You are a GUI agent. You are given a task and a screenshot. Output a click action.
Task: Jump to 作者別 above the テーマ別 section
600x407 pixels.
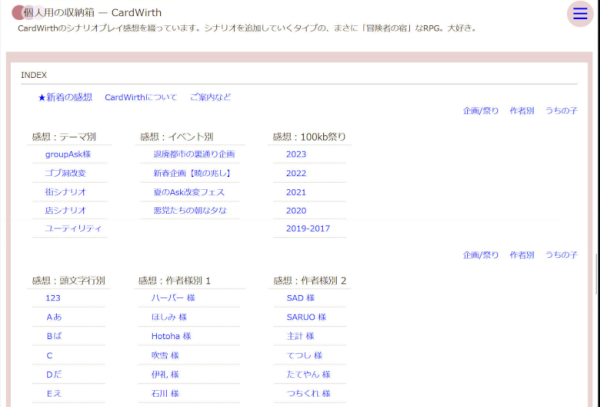click(x=522, y=111)
